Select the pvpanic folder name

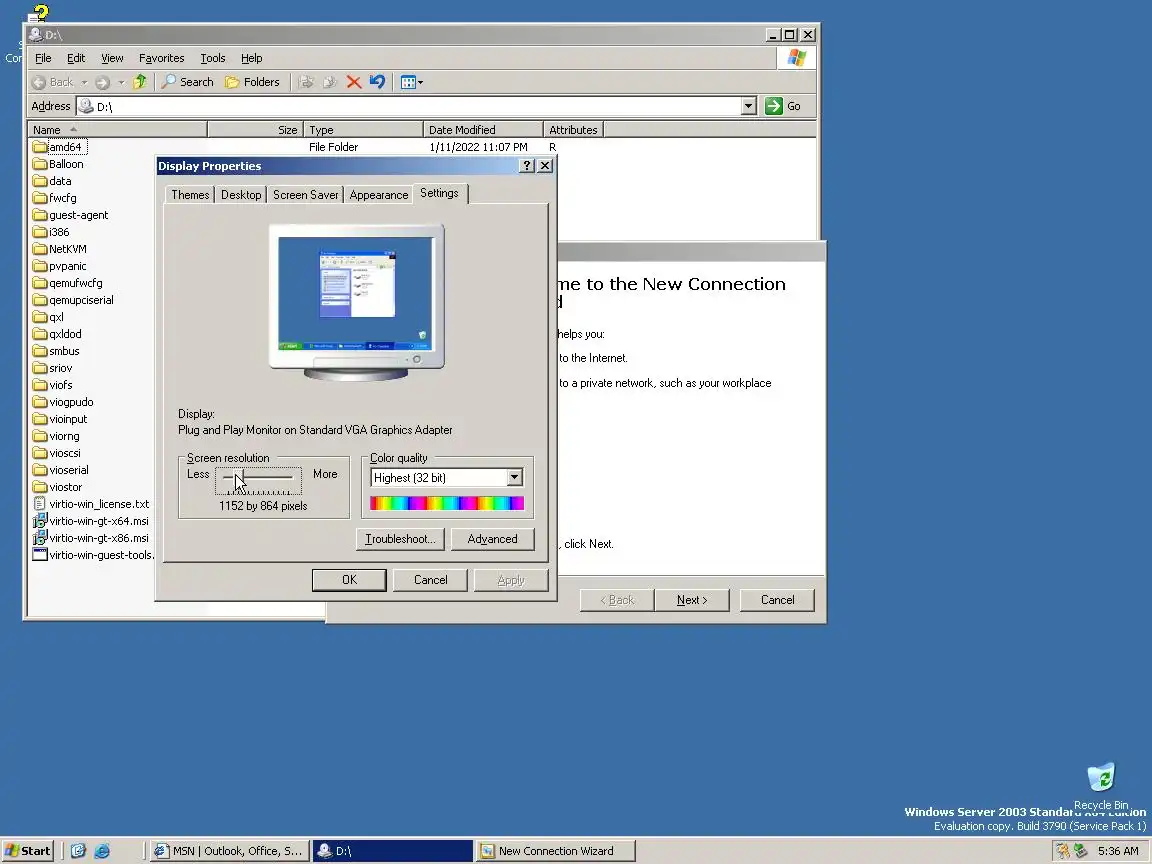[68, 266]
